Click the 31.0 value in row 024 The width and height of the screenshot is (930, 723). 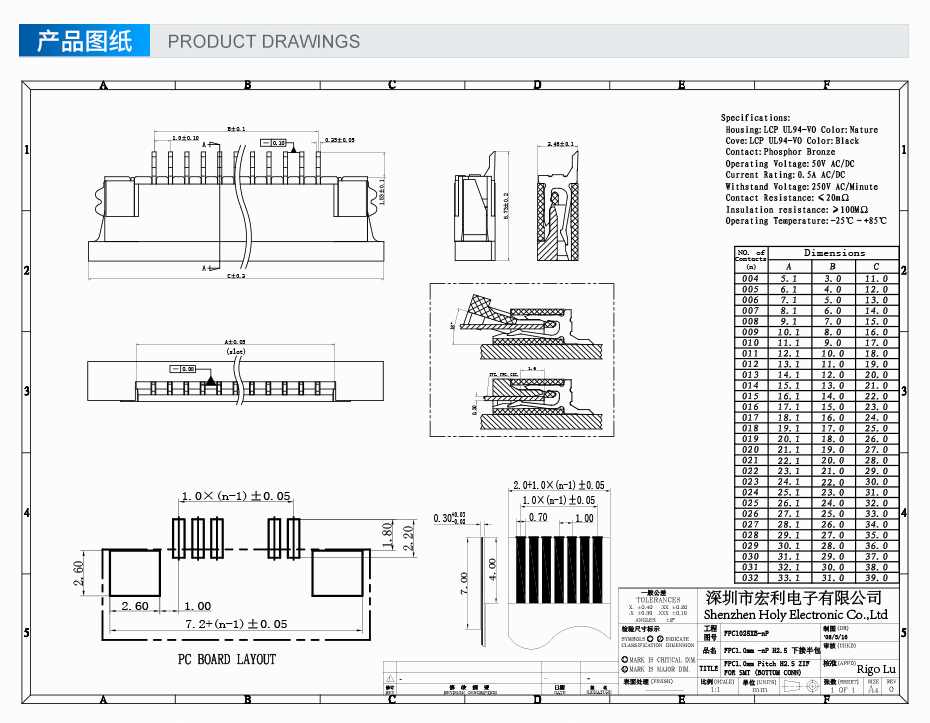point(876,492)
